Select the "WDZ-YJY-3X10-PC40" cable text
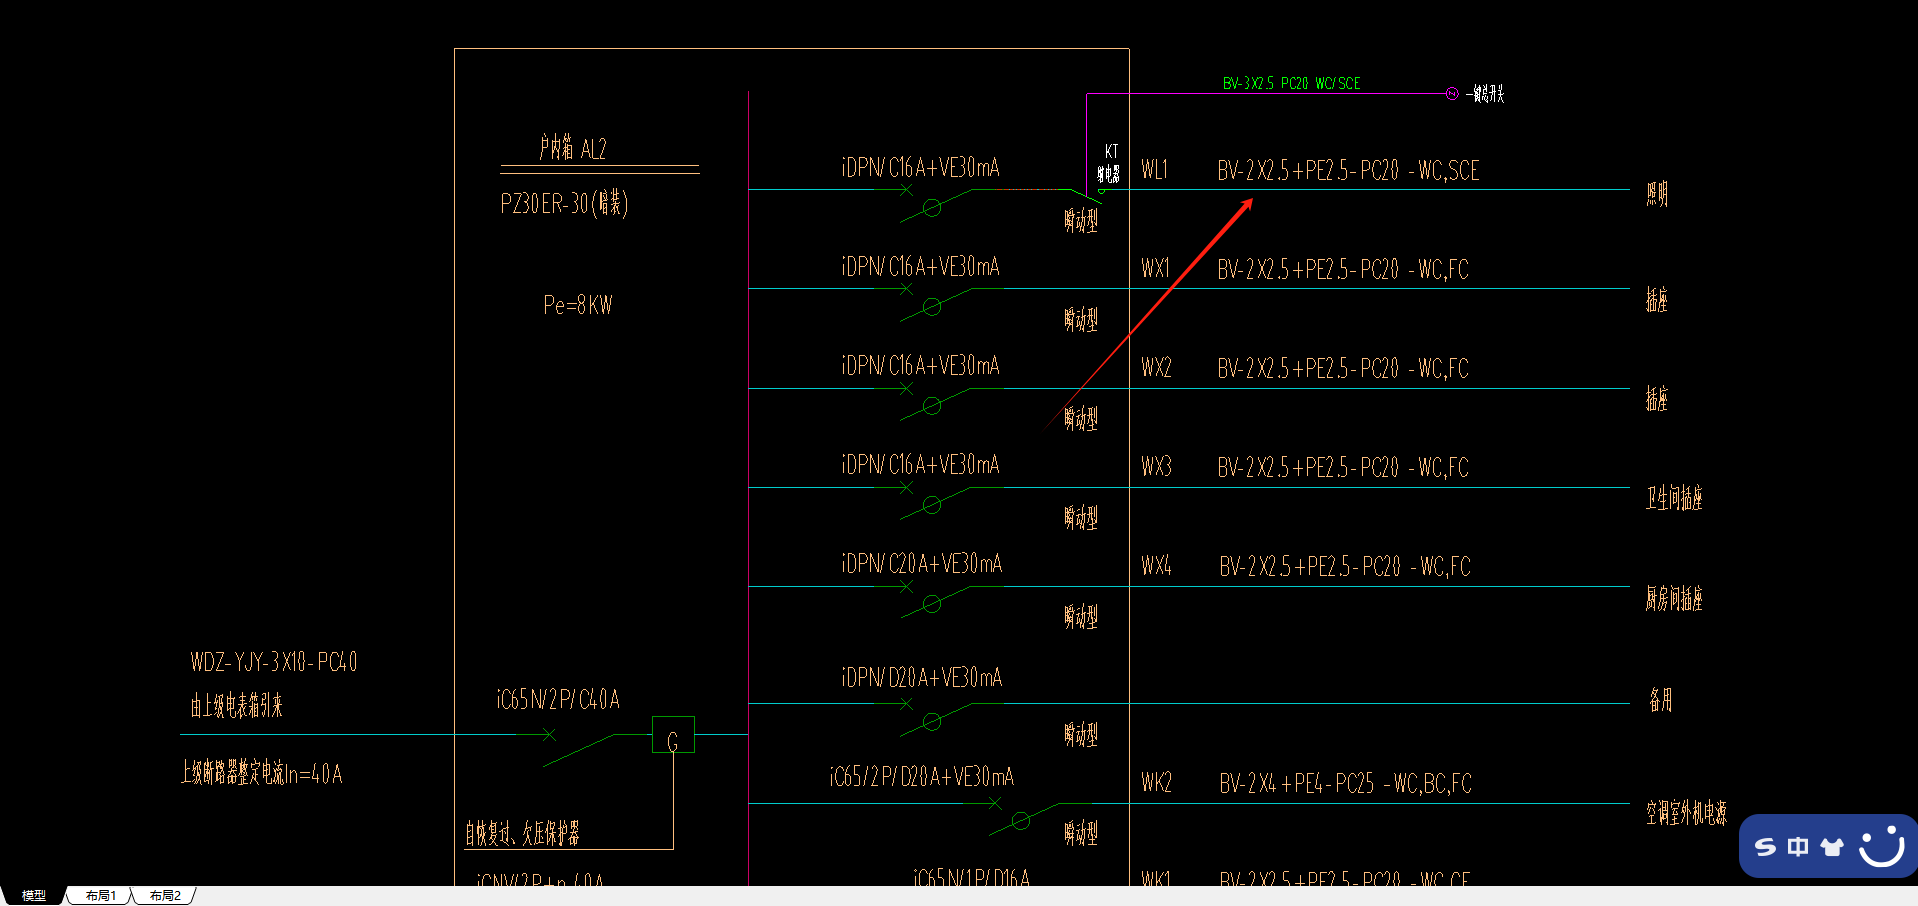 tap(274, 662)
